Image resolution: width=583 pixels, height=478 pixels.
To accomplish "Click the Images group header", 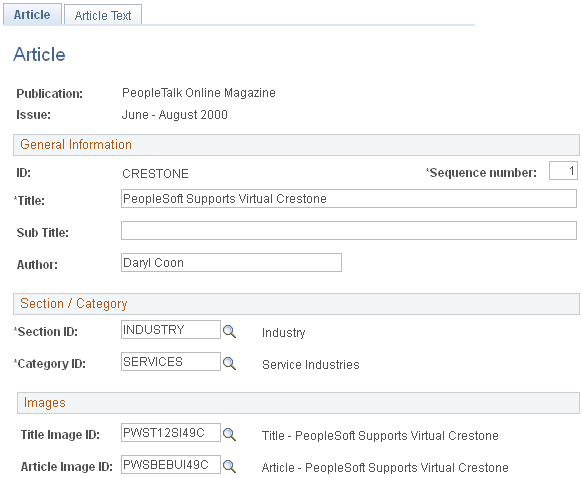I will click(x=298, y=403).
